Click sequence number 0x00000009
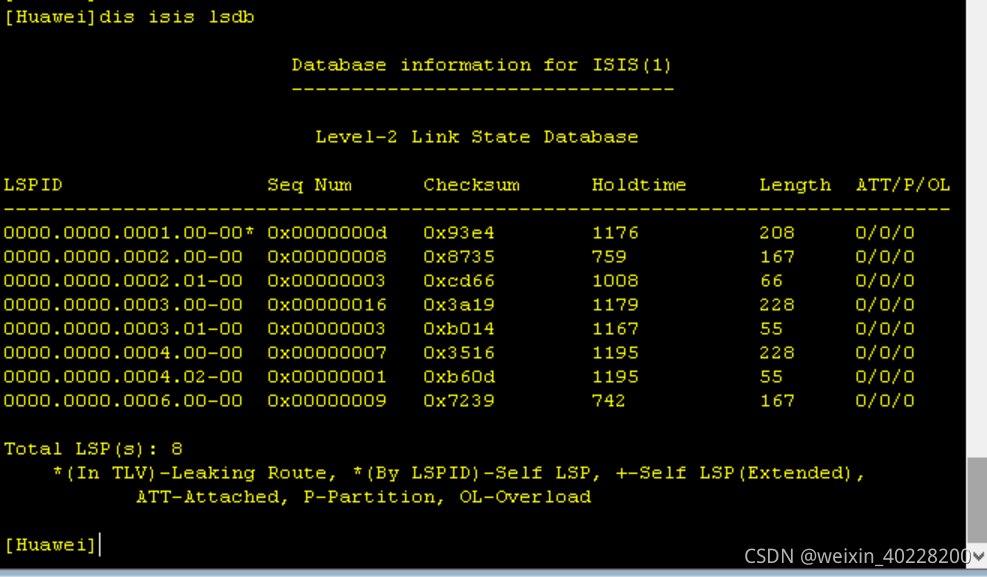This screenshot has width=987, height=577. coord(327,401)
